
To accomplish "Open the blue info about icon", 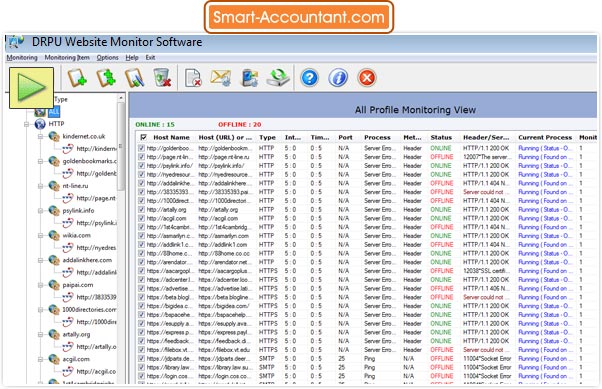I will click(x=338, y=78).
